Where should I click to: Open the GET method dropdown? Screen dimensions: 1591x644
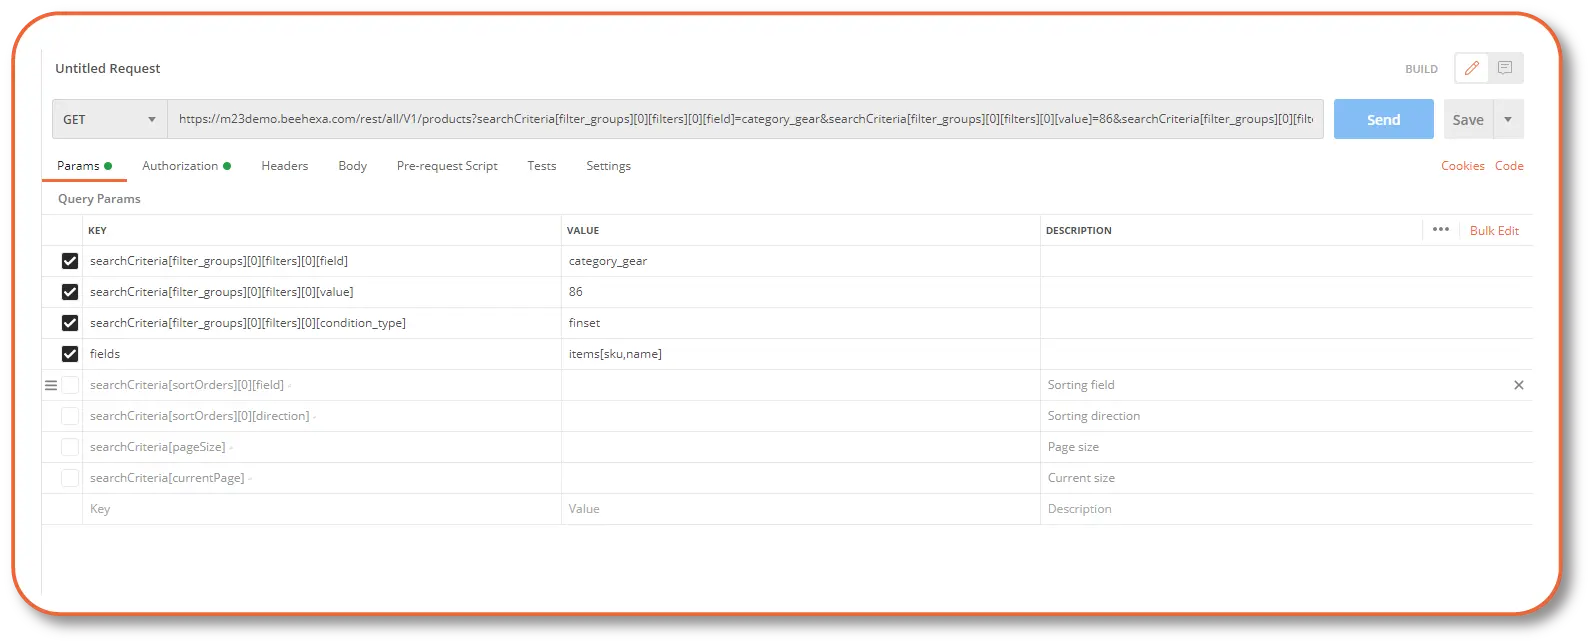(109, 119)
